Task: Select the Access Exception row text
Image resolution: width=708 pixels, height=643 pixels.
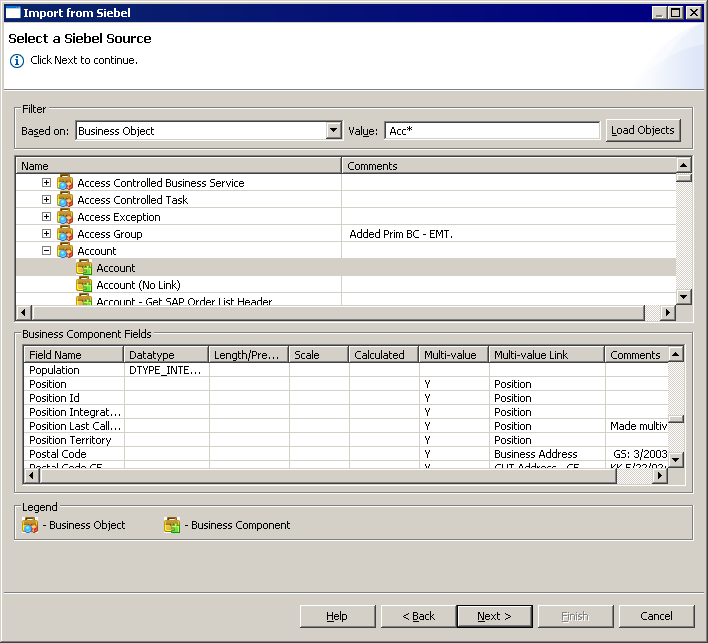Action: 119,217
